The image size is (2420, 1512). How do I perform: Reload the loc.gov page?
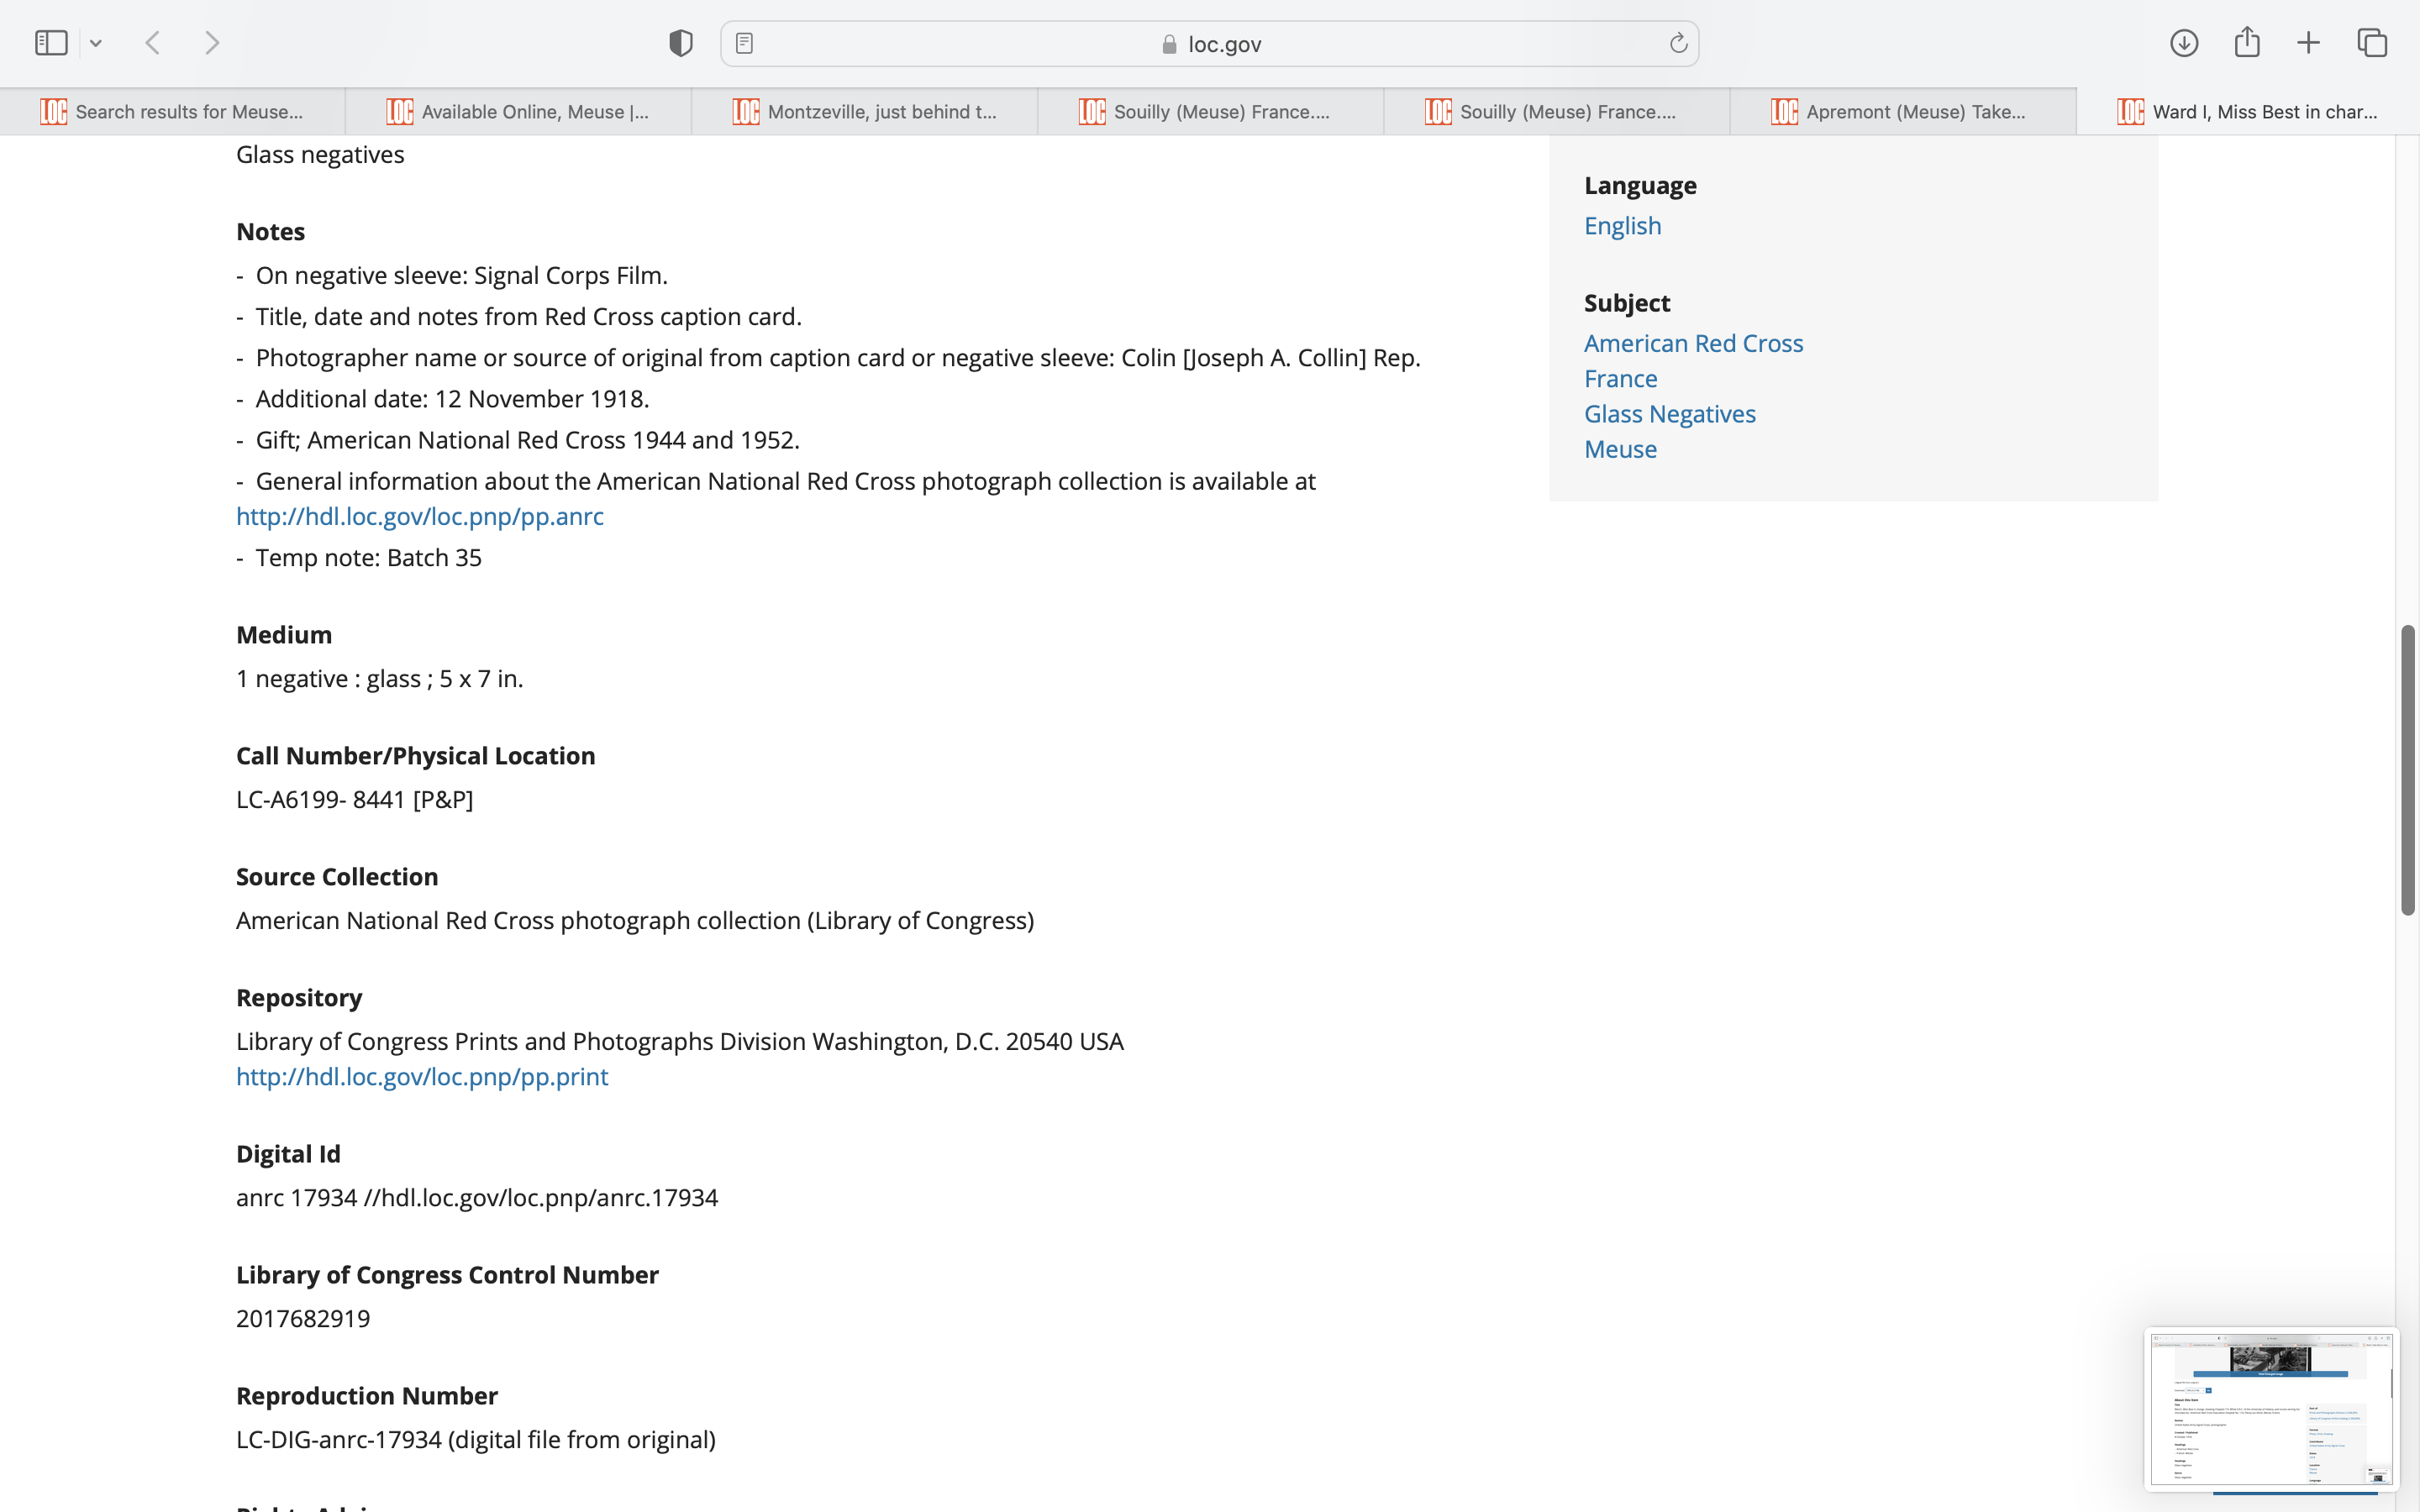(1678, 43)
